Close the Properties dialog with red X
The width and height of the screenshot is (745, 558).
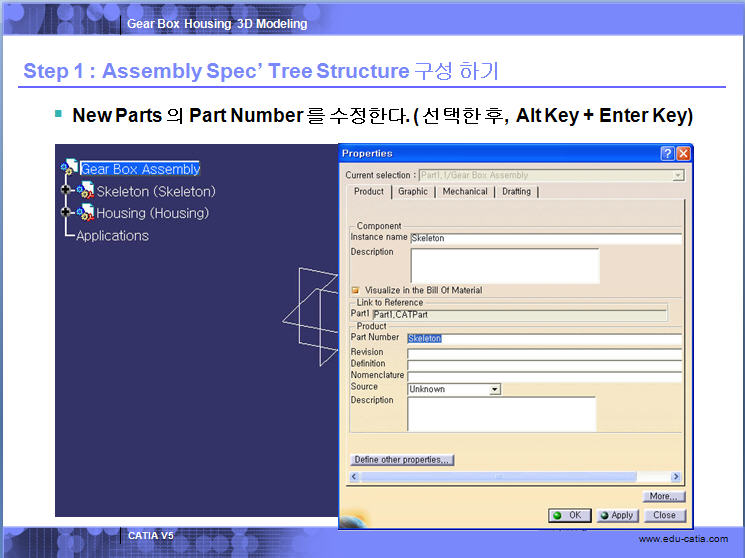click(x=683, y=154)
